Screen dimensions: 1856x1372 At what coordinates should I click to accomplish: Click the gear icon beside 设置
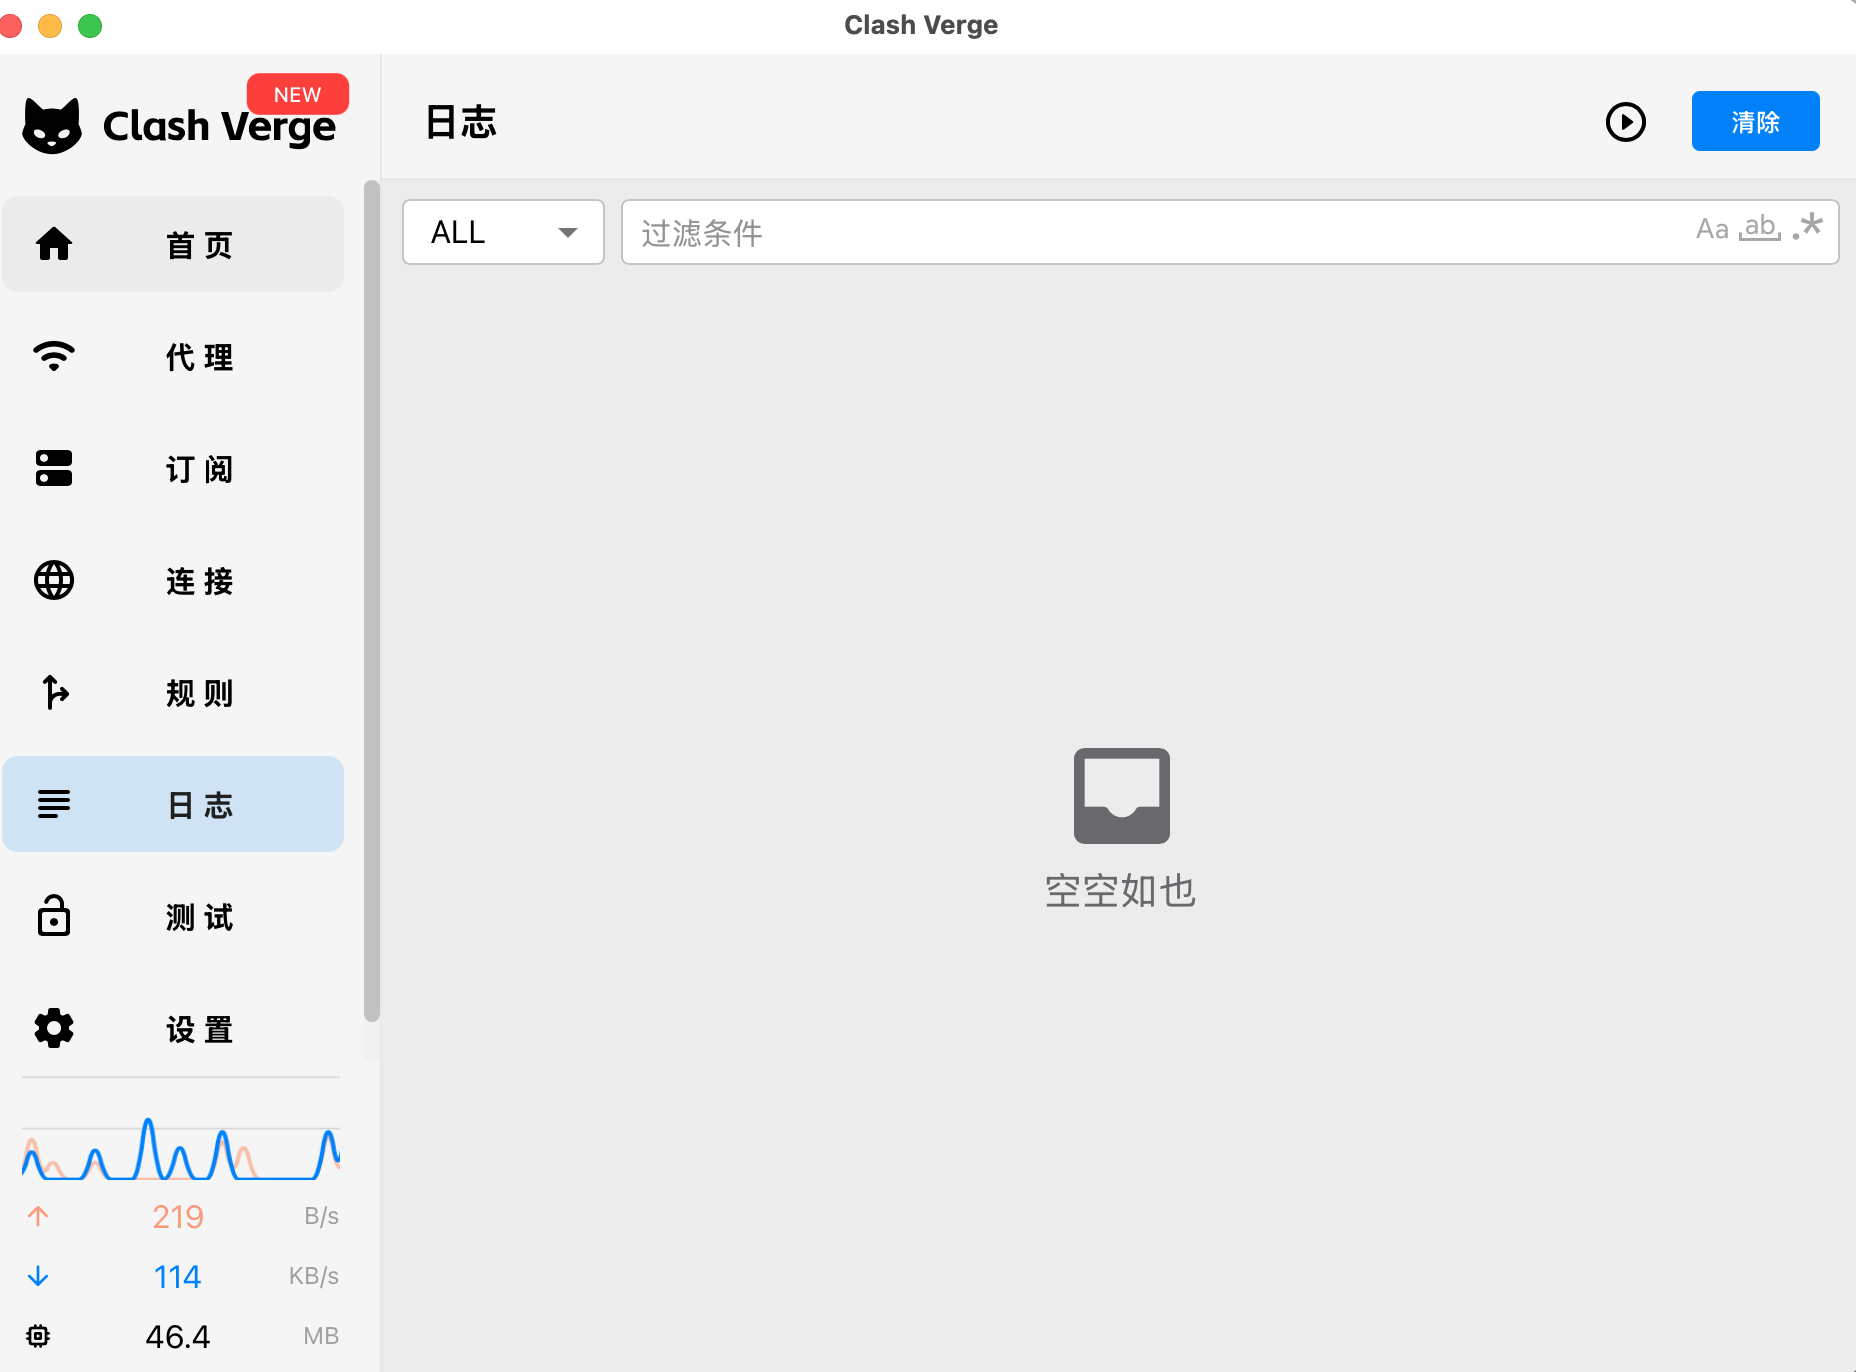point(54,1028)
